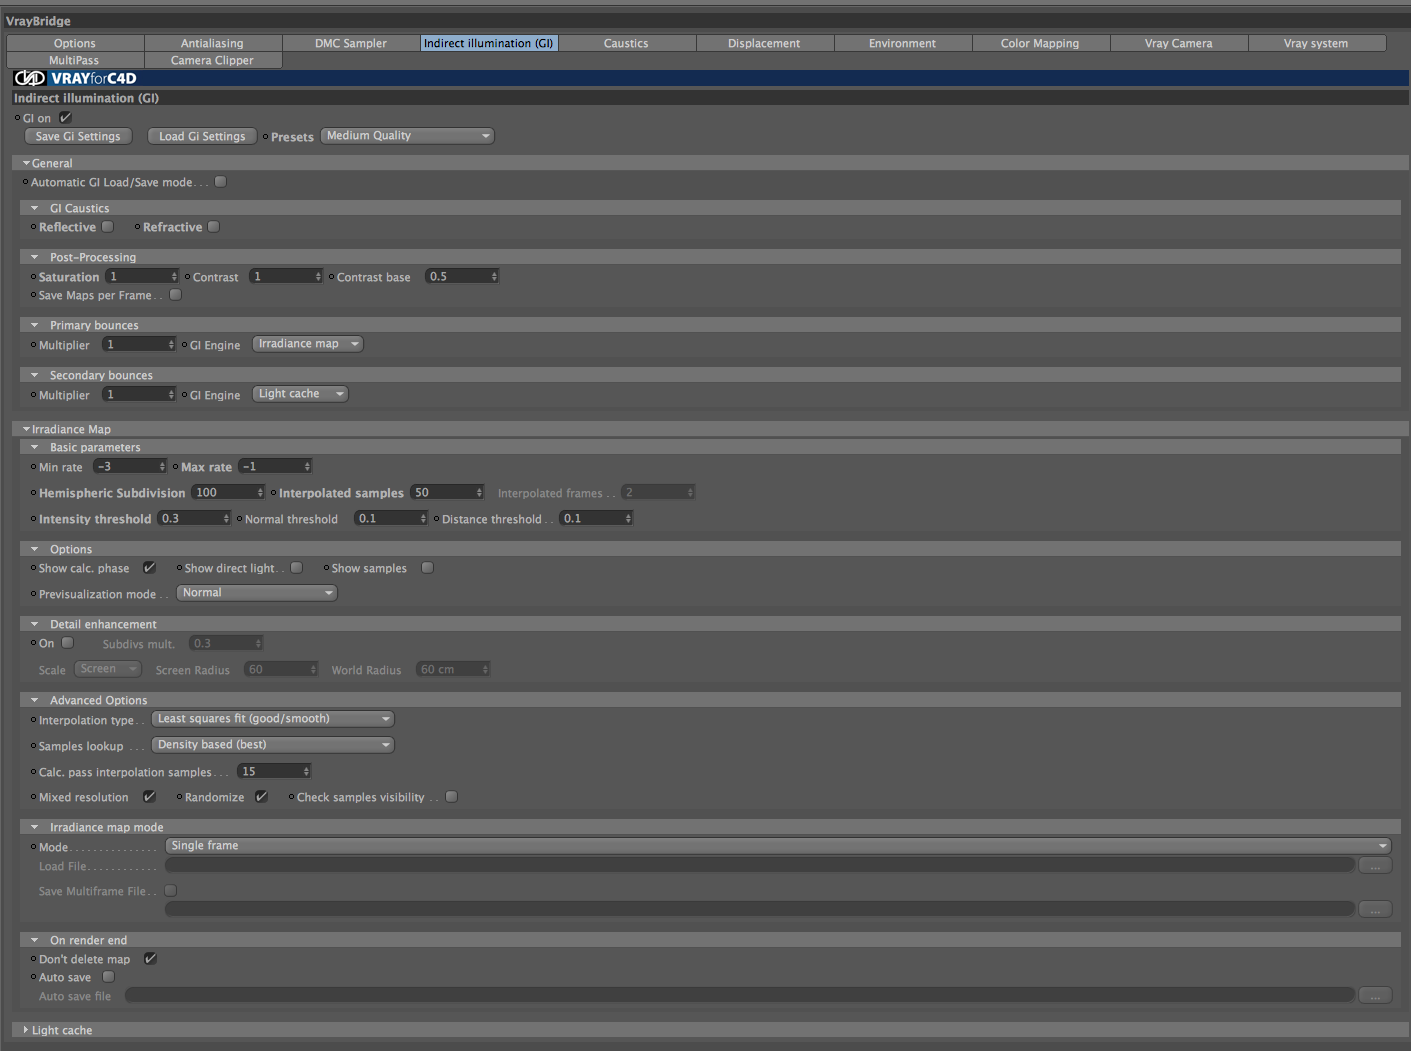This screenshot has height=1051, width=1411.
Task: Collapse the On render end group
Action: click(x=34, y=940)
